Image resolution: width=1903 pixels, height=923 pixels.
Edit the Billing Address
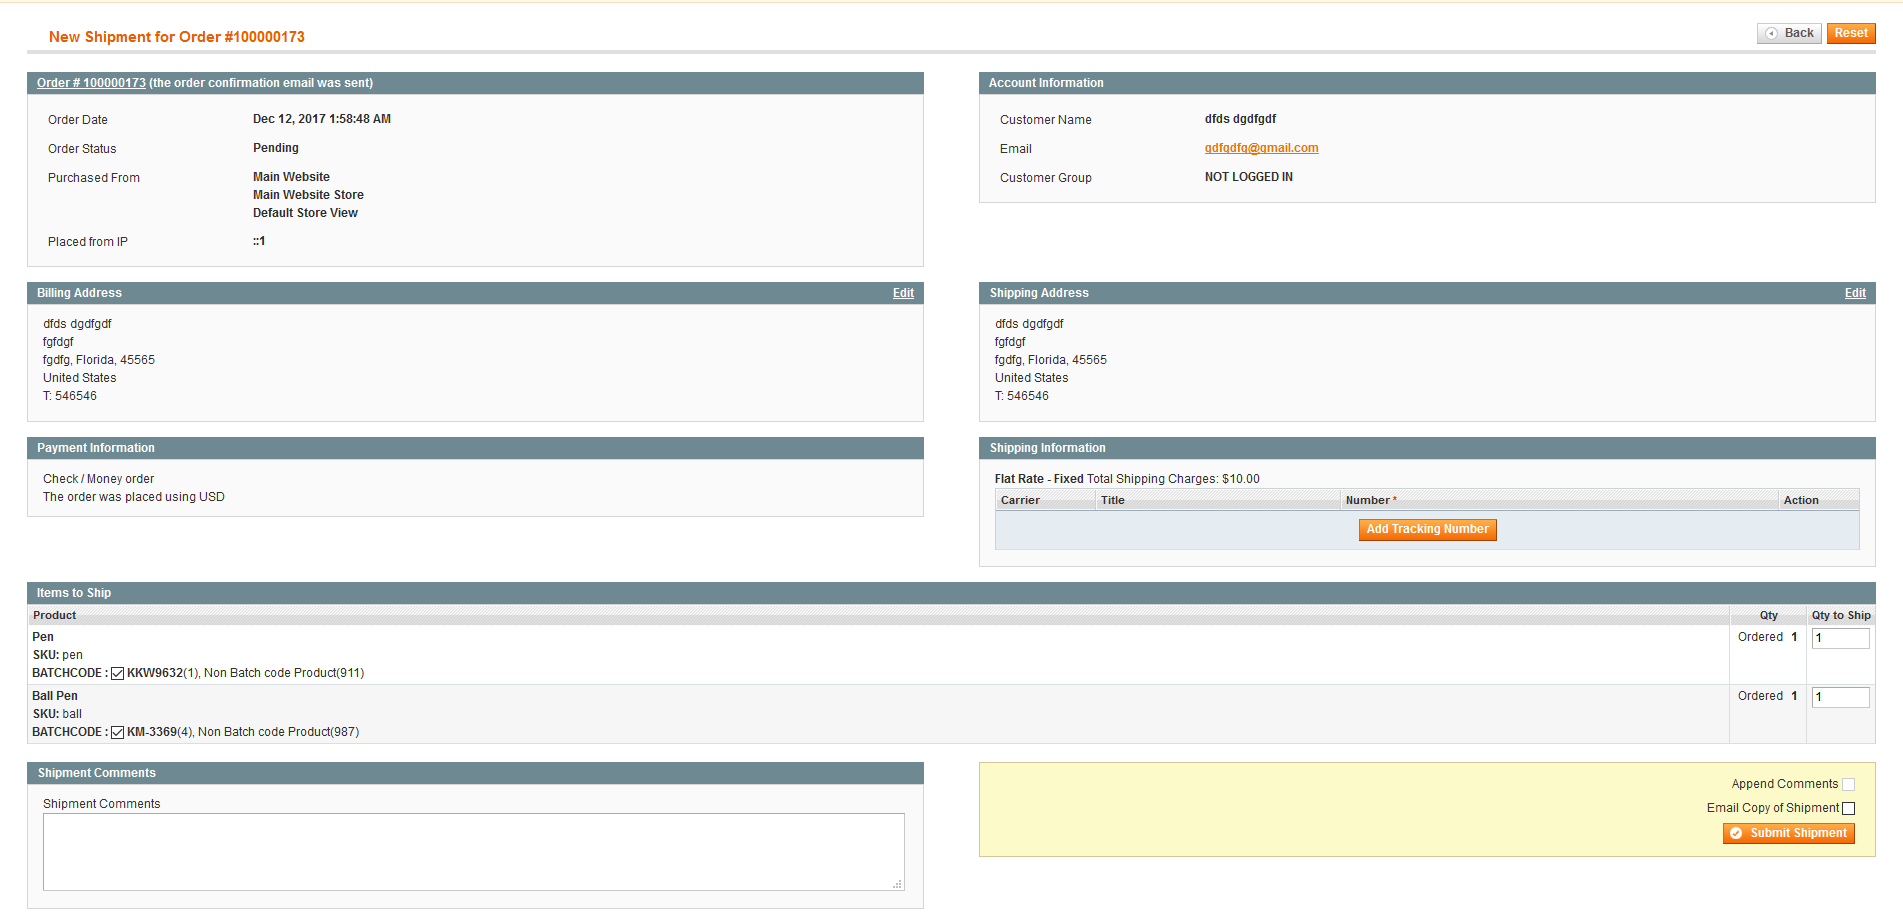click(x=903, y=293)
